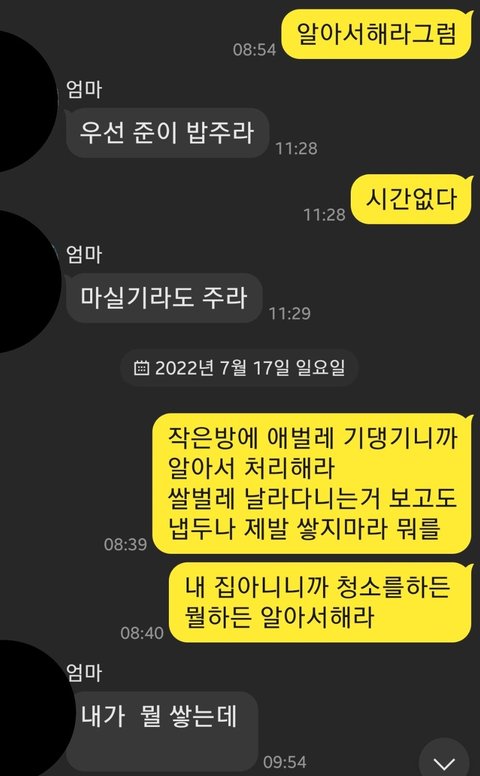Click sender name 엄마 above 마실기라도 주라
This screenshot has width=480, height=776.
point(84,255)
